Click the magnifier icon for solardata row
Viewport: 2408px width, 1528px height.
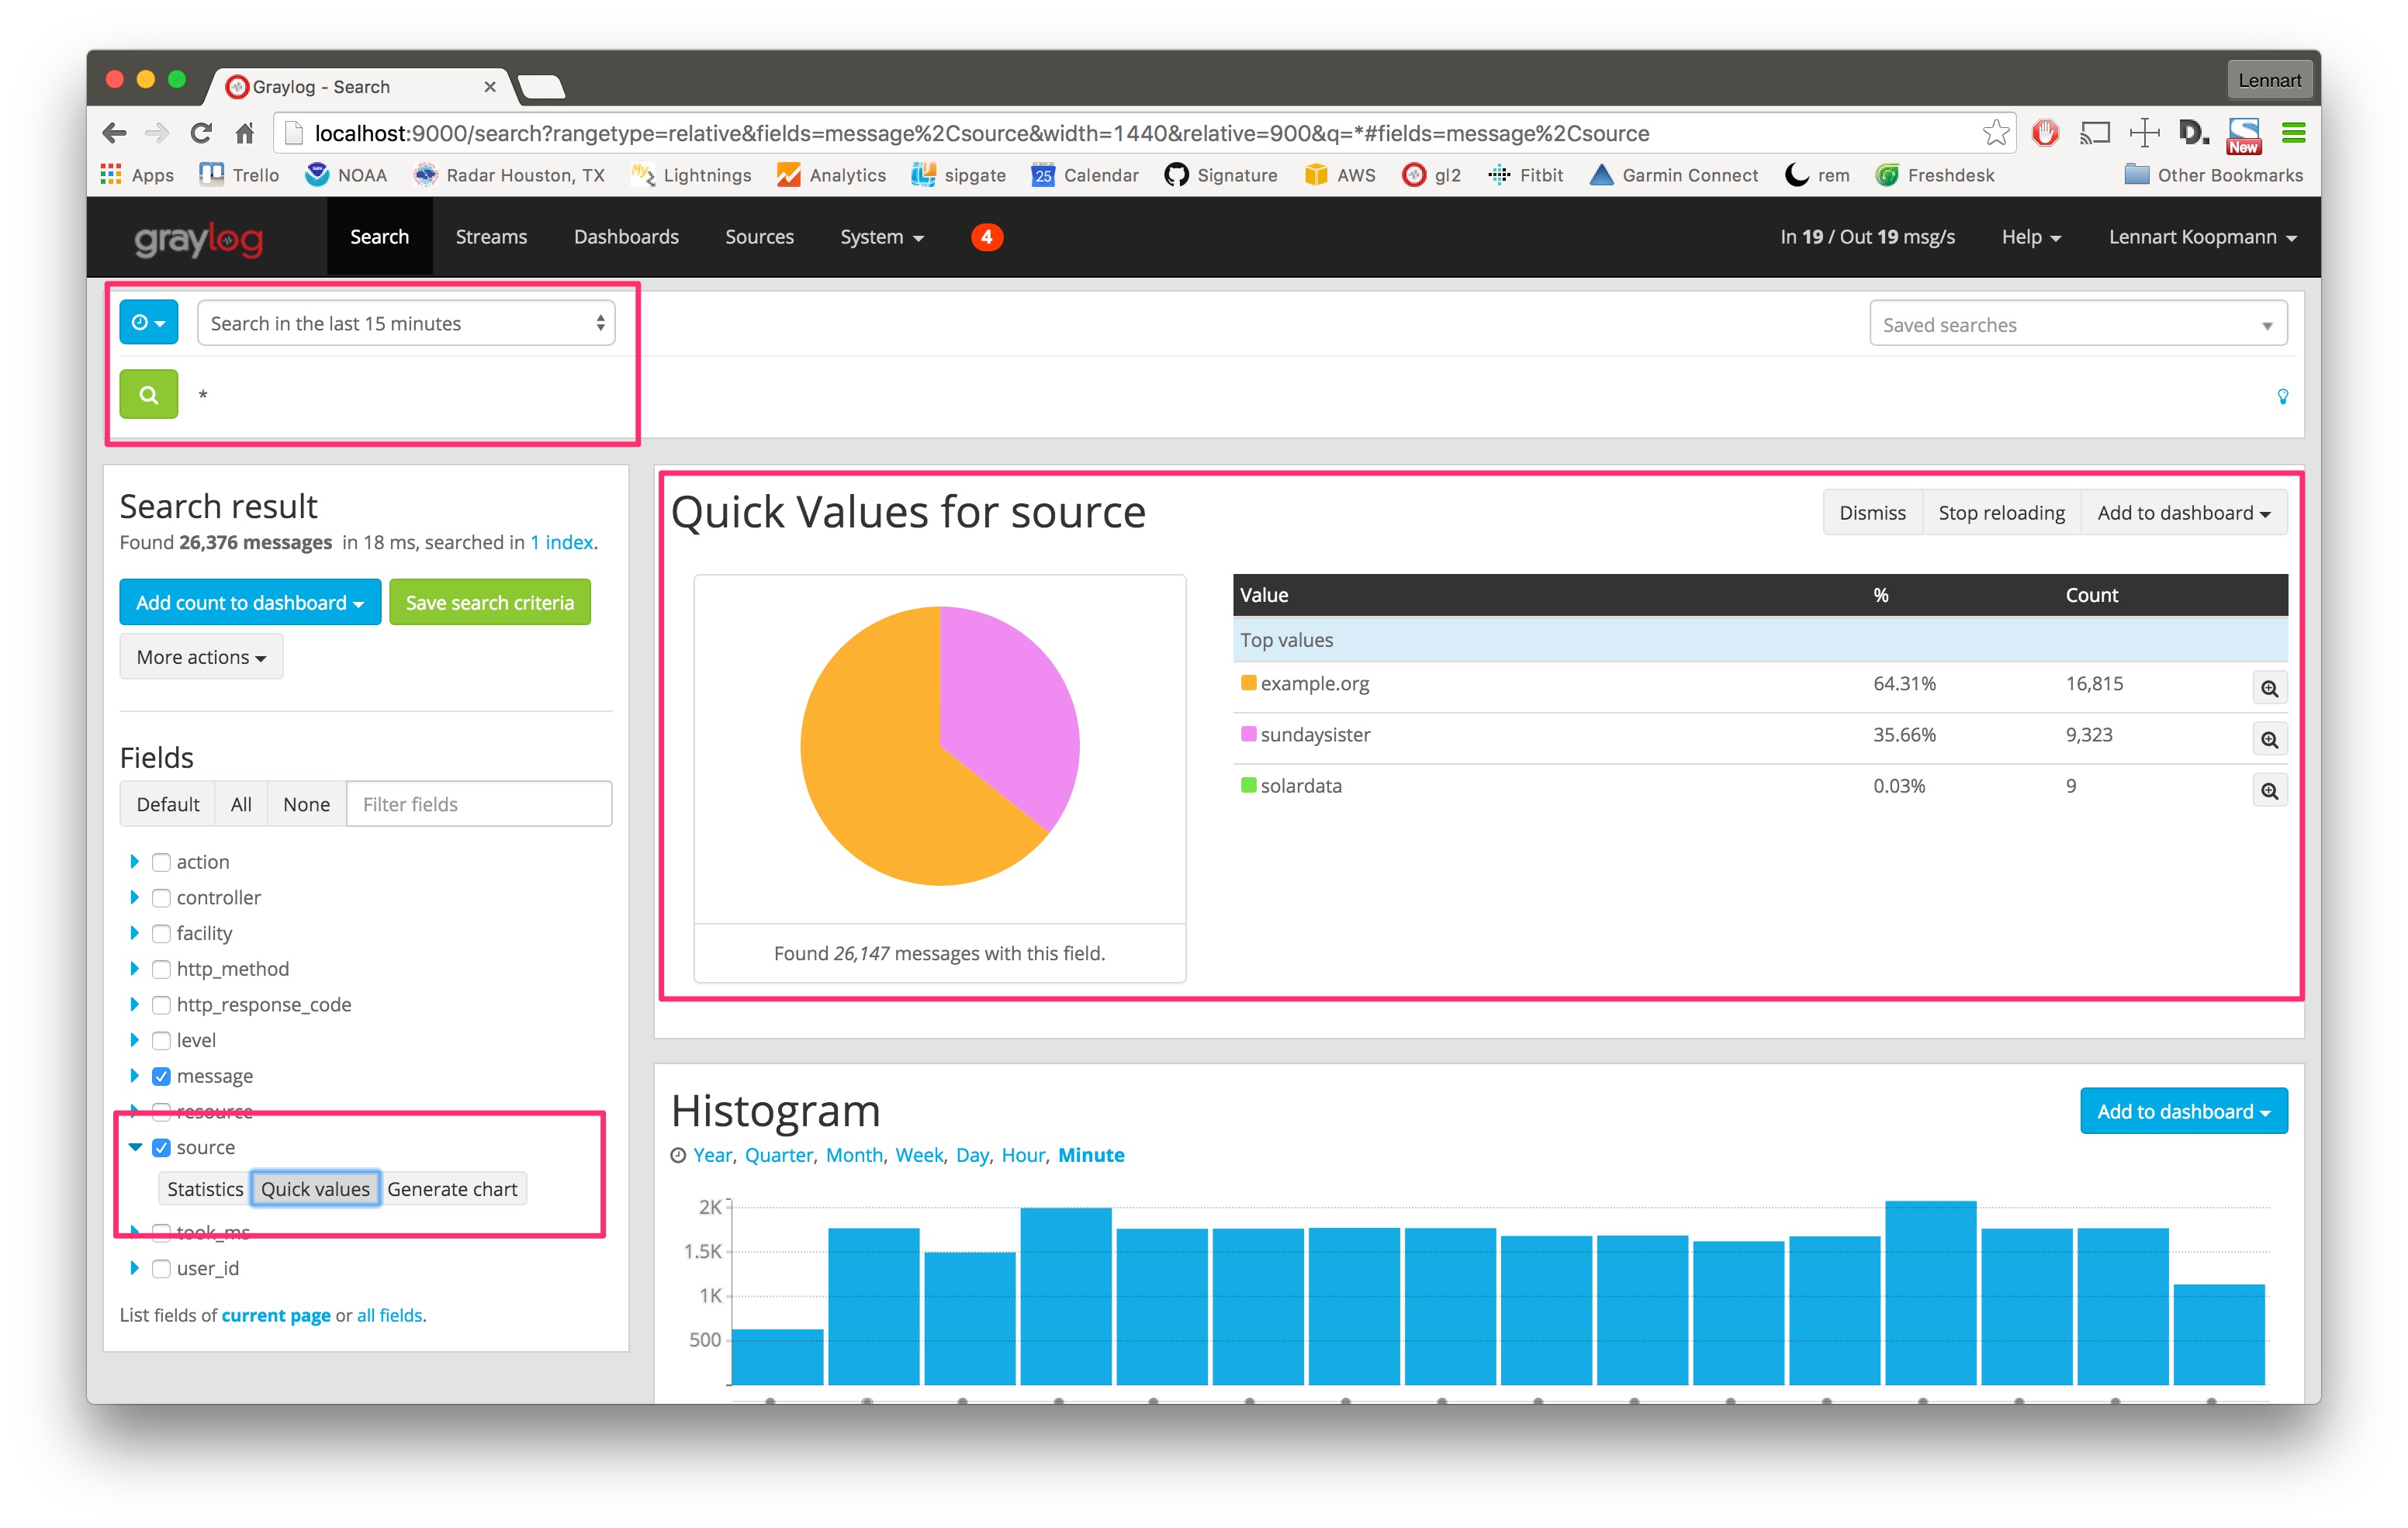click(2268, 791)
